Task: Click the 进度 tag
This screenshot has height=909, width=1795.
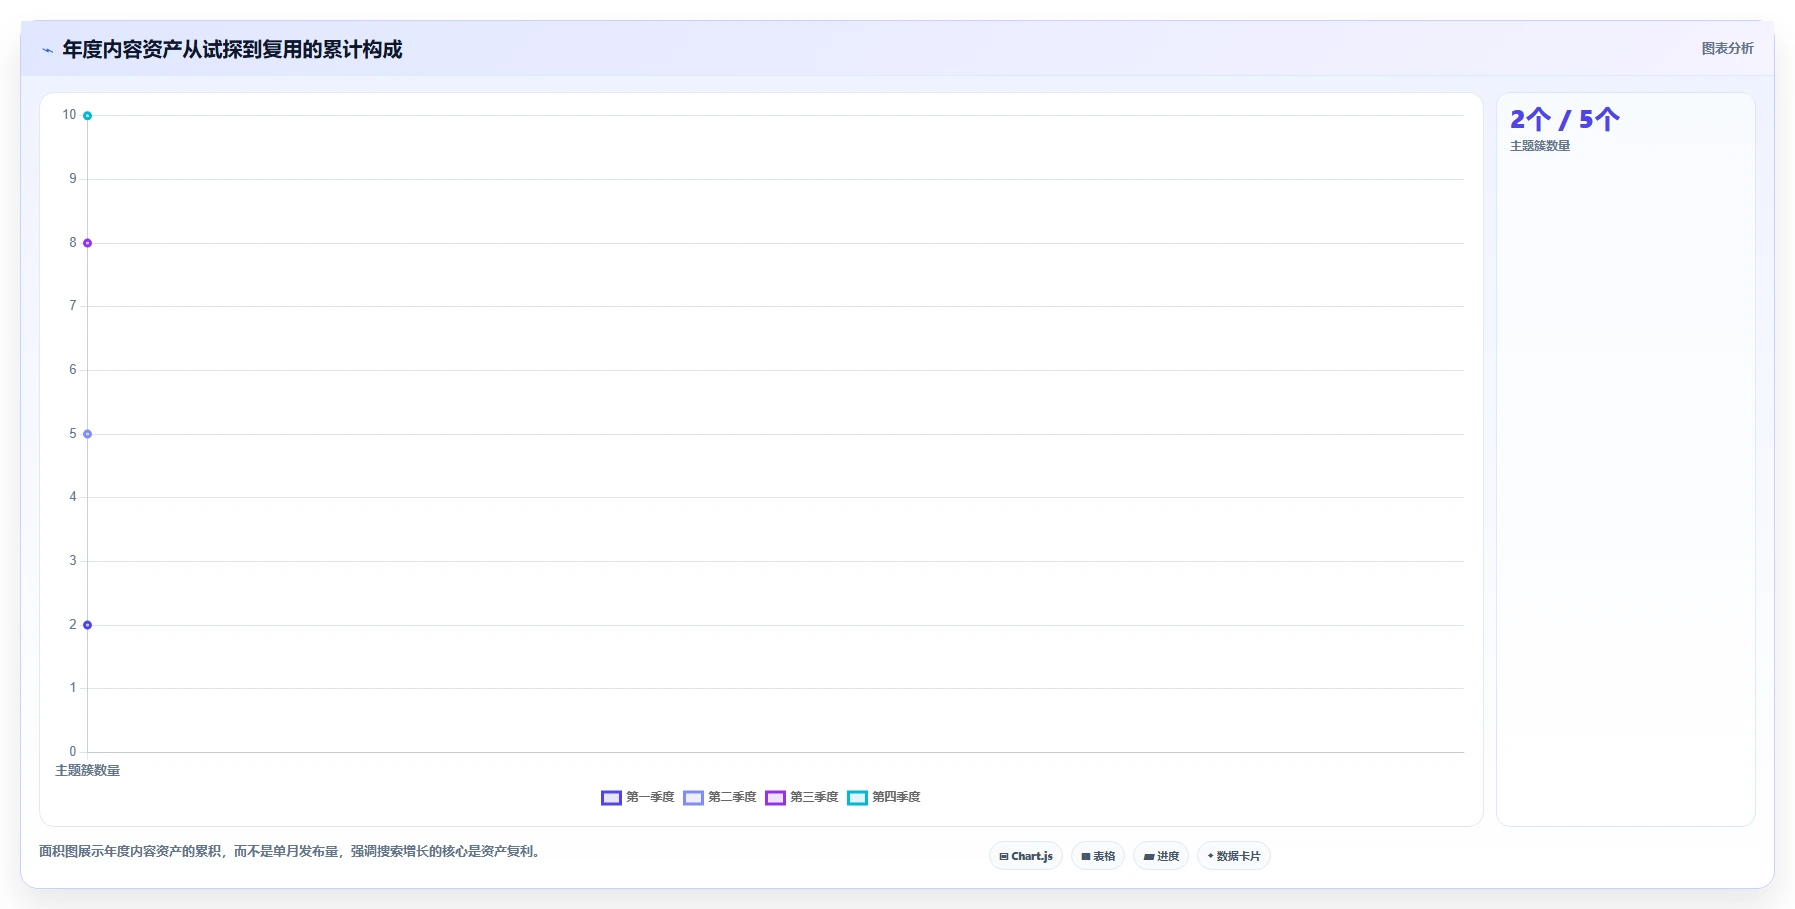Action: click(1161, 856)
